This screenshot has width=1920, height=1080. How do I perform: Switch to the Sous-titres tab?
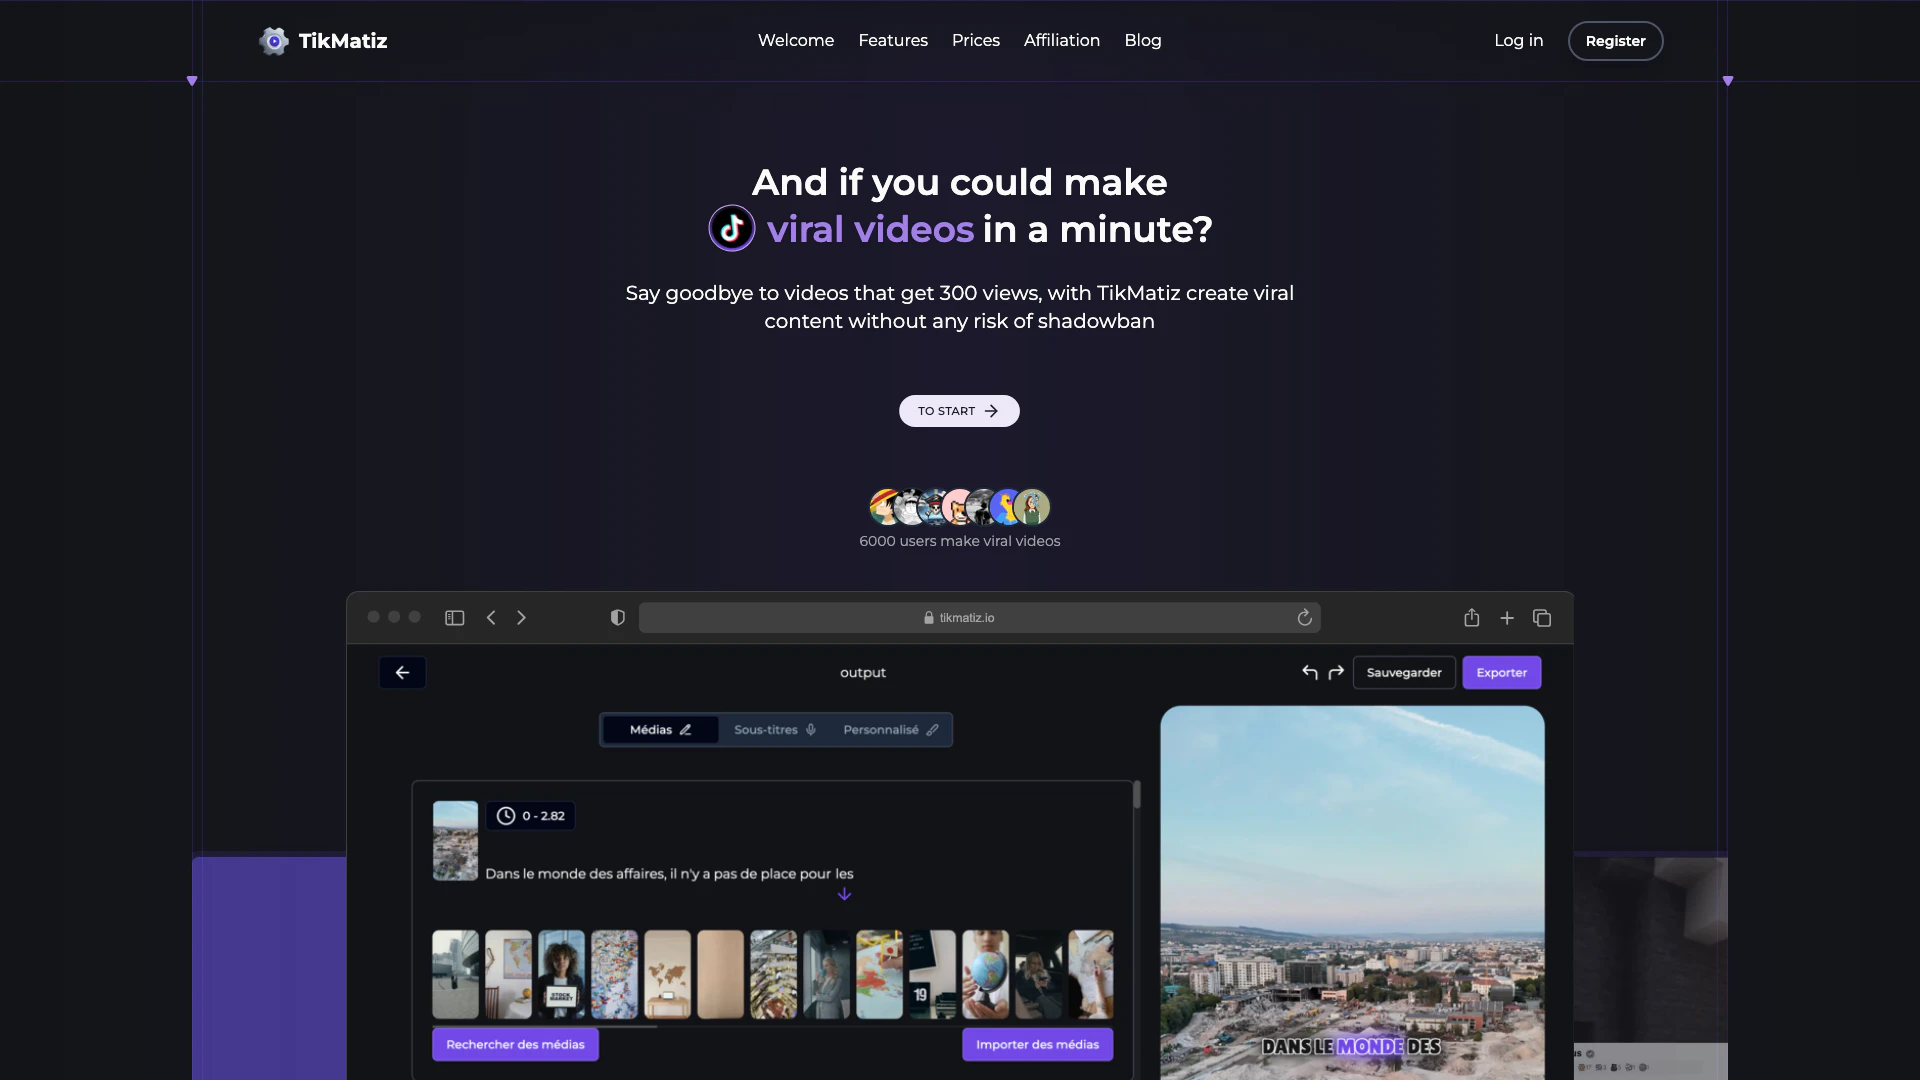(x=775, y=730)
